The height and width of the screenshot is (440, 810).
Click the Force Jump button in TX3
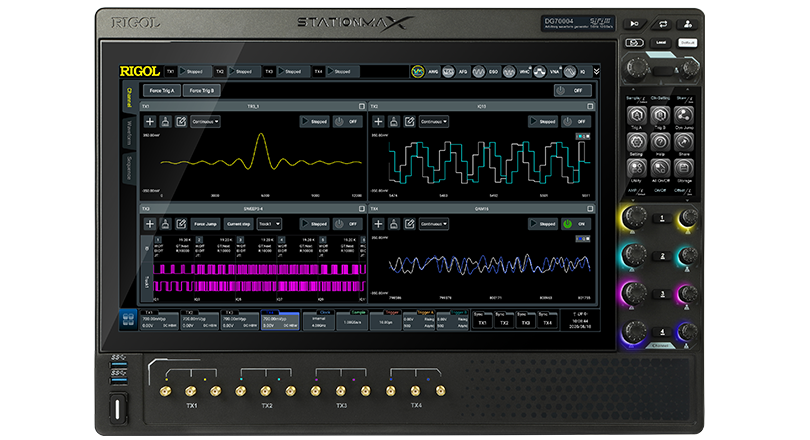(x=206, y=224)
